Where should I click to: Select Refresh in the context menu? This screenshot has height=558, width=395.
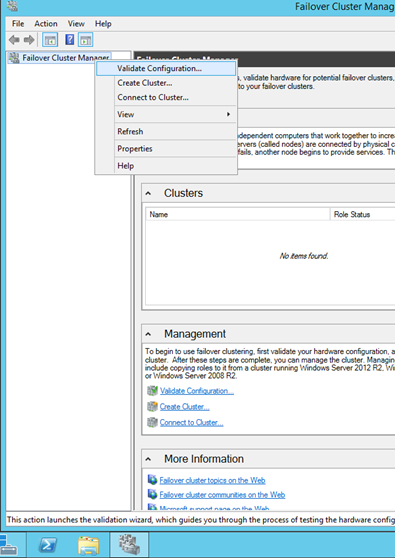[166, 132]
